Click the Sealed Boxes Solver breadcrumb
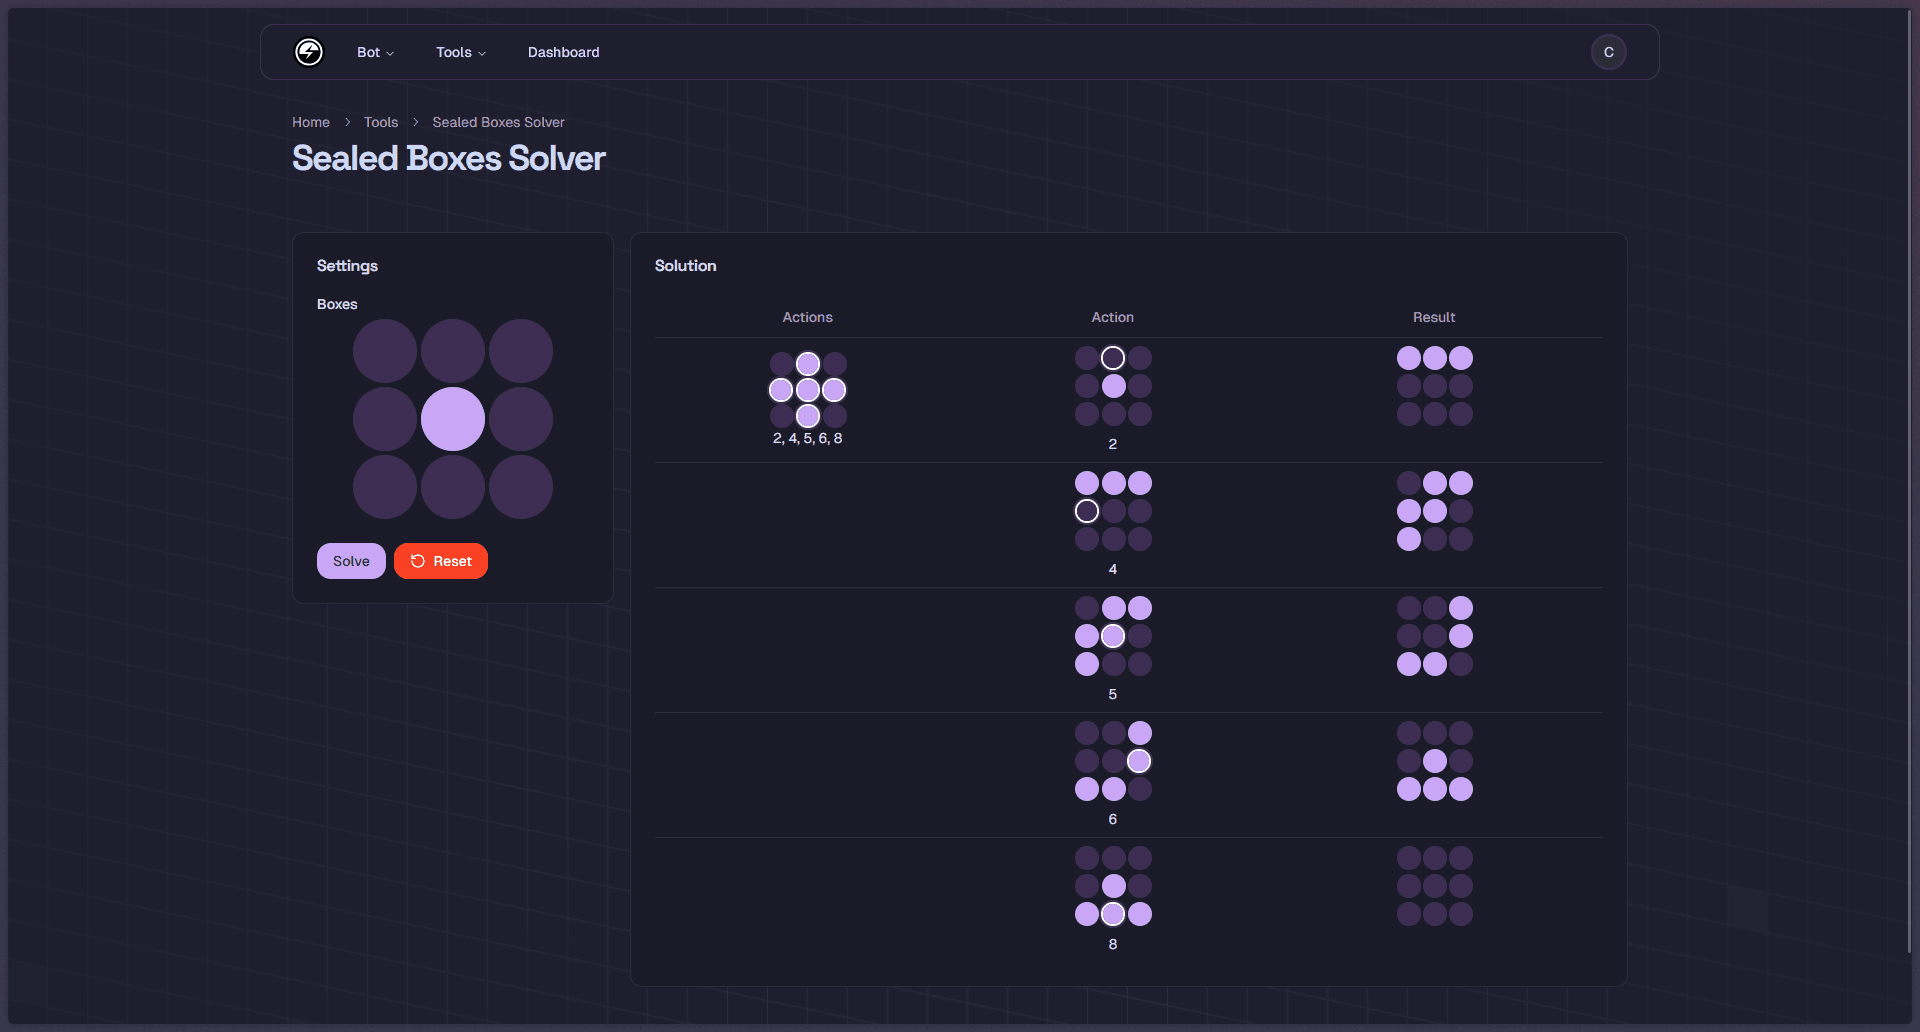The width and height of the screenshot is (1920, 1032). (497, 122)
